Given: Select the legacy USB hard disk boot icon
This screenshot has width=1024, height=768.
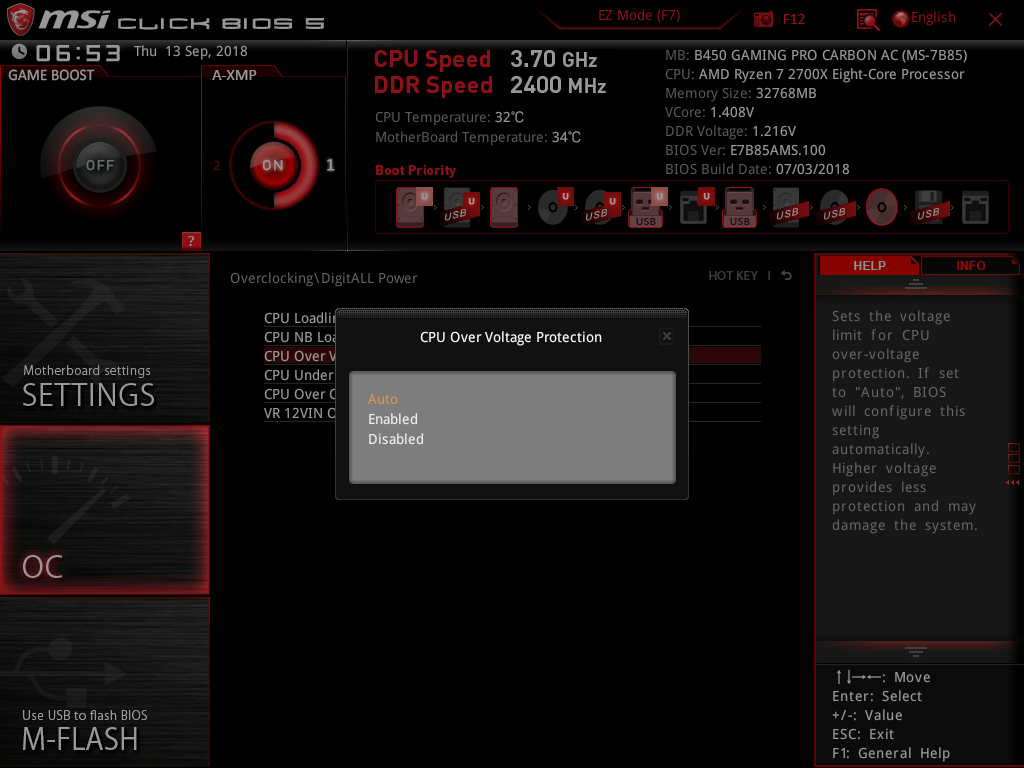Looking at the screenshot, I should point(788,207).
